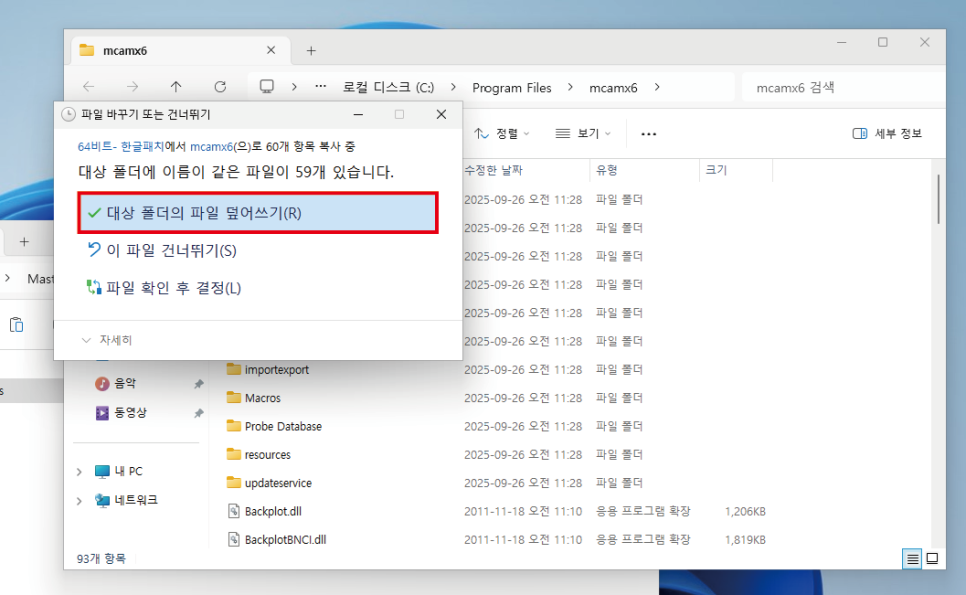Open 동영상 in the navigation pane
This screenshot has width=966, height=595.
tap(129, 412)
